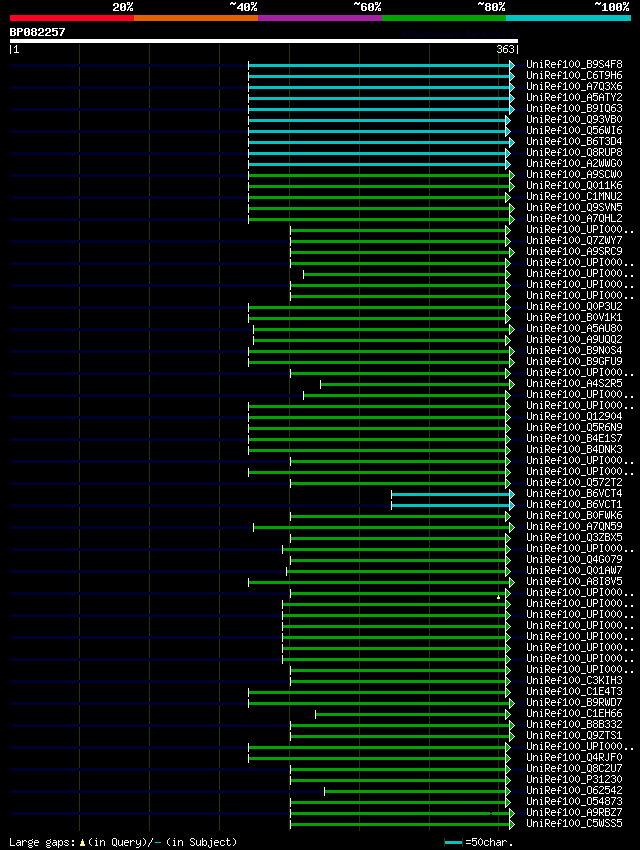Screen dimensions: 640x850
Task: Select the UniRef100_Q5R6N9 label
Action: coord(574,427)
